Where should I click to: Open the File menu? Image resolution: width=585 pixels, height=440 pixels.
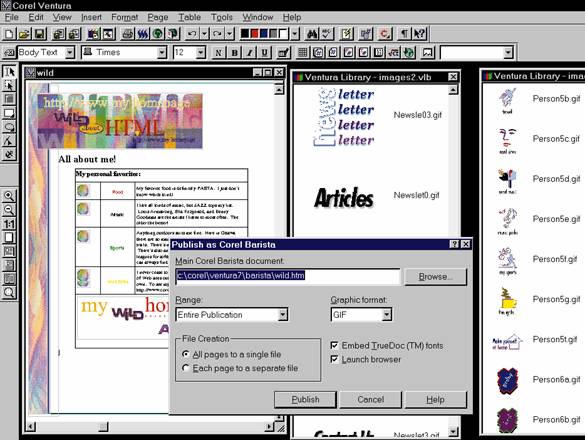[x=12, y=17]
